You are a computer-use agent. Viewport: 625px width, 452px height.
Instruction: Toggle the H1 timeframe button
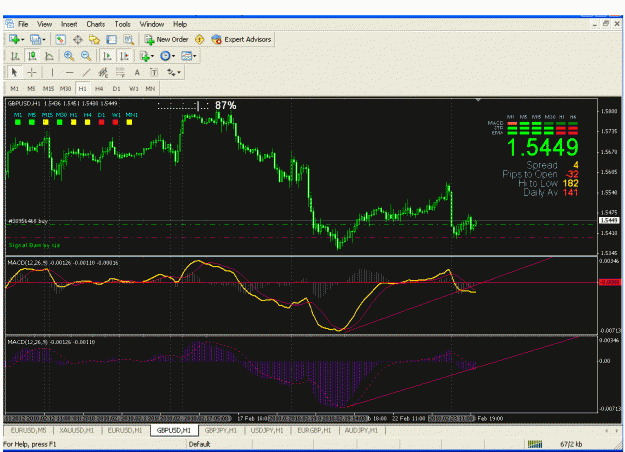83,88
